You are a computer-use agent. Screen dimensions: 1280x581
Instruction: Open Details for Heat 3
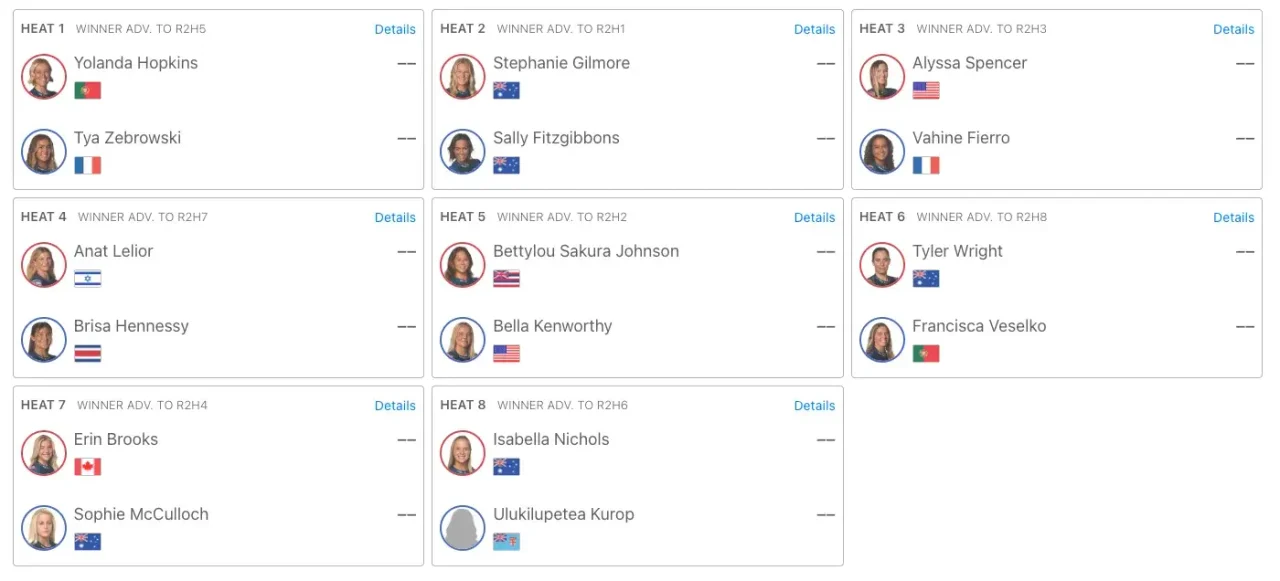(1233, 29)
